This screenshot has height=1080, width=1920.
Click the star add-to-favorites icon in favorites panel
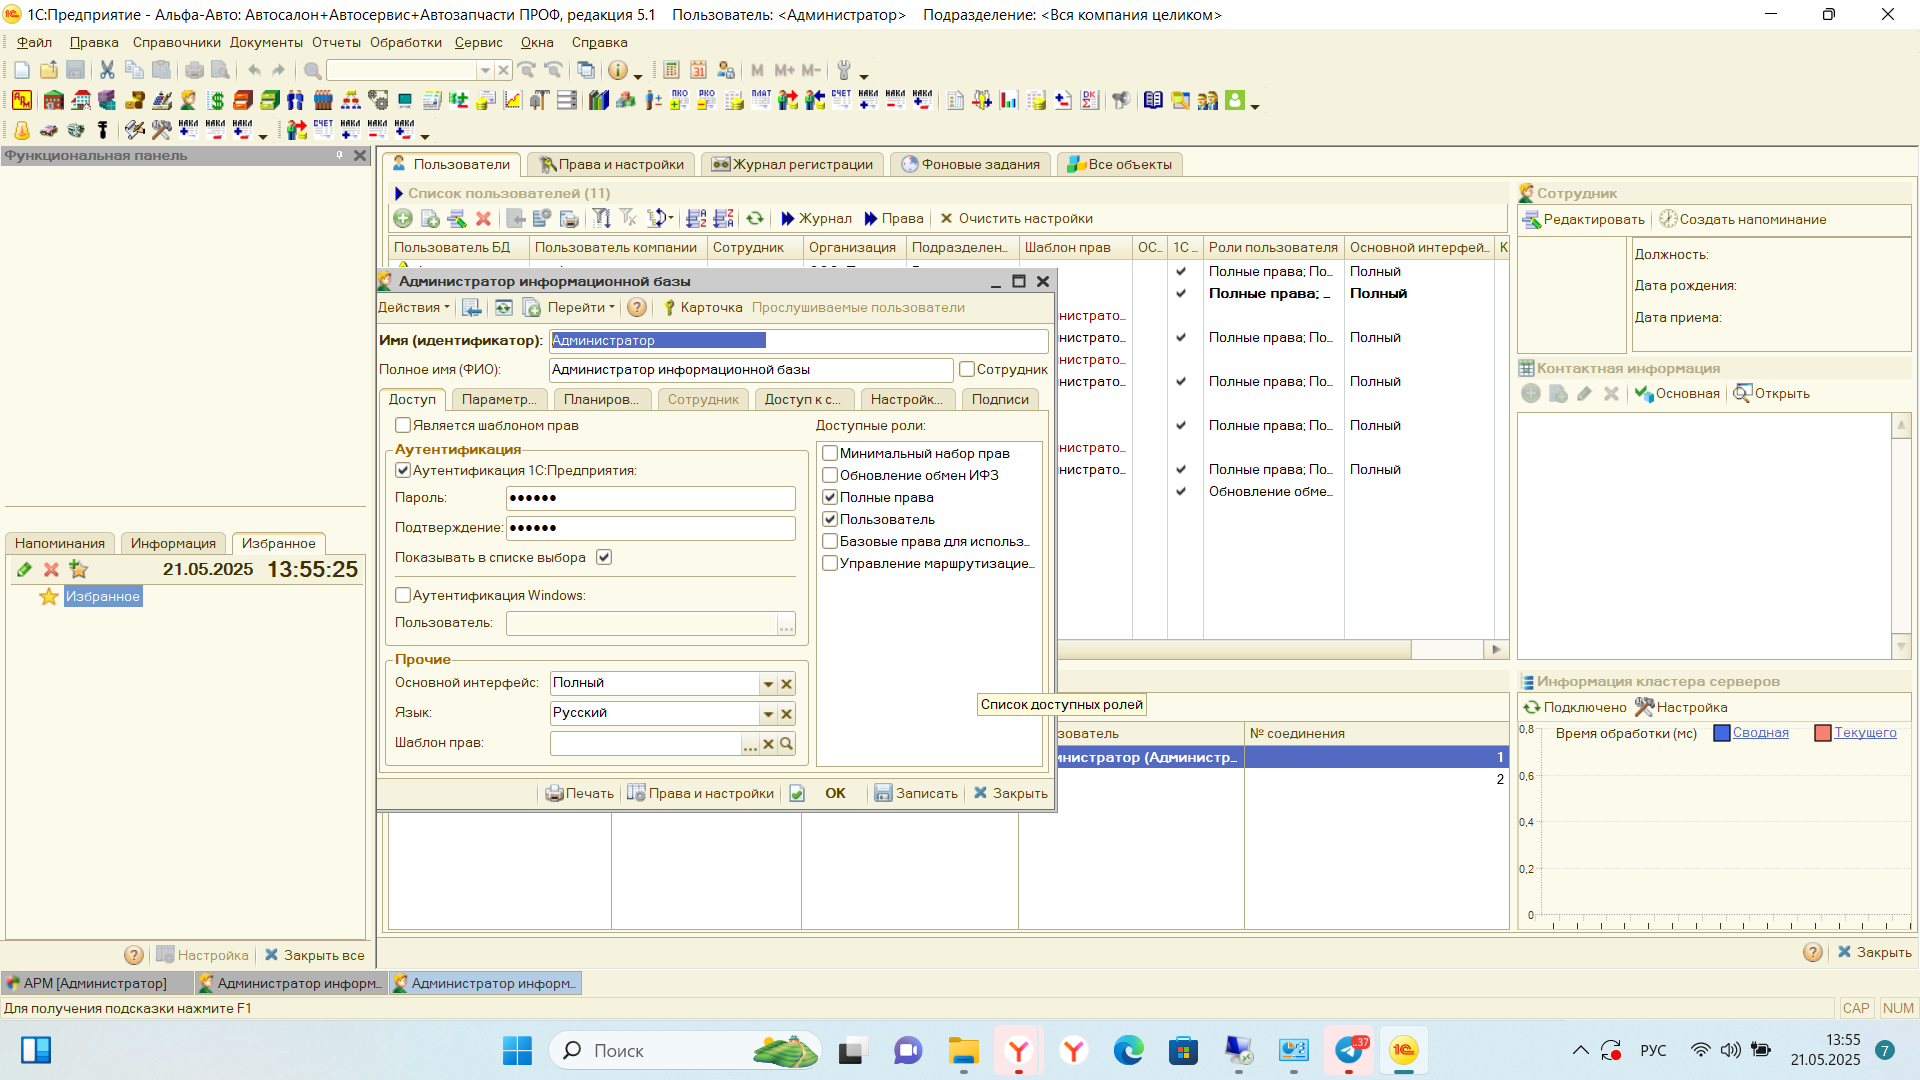tap(79, 569)
